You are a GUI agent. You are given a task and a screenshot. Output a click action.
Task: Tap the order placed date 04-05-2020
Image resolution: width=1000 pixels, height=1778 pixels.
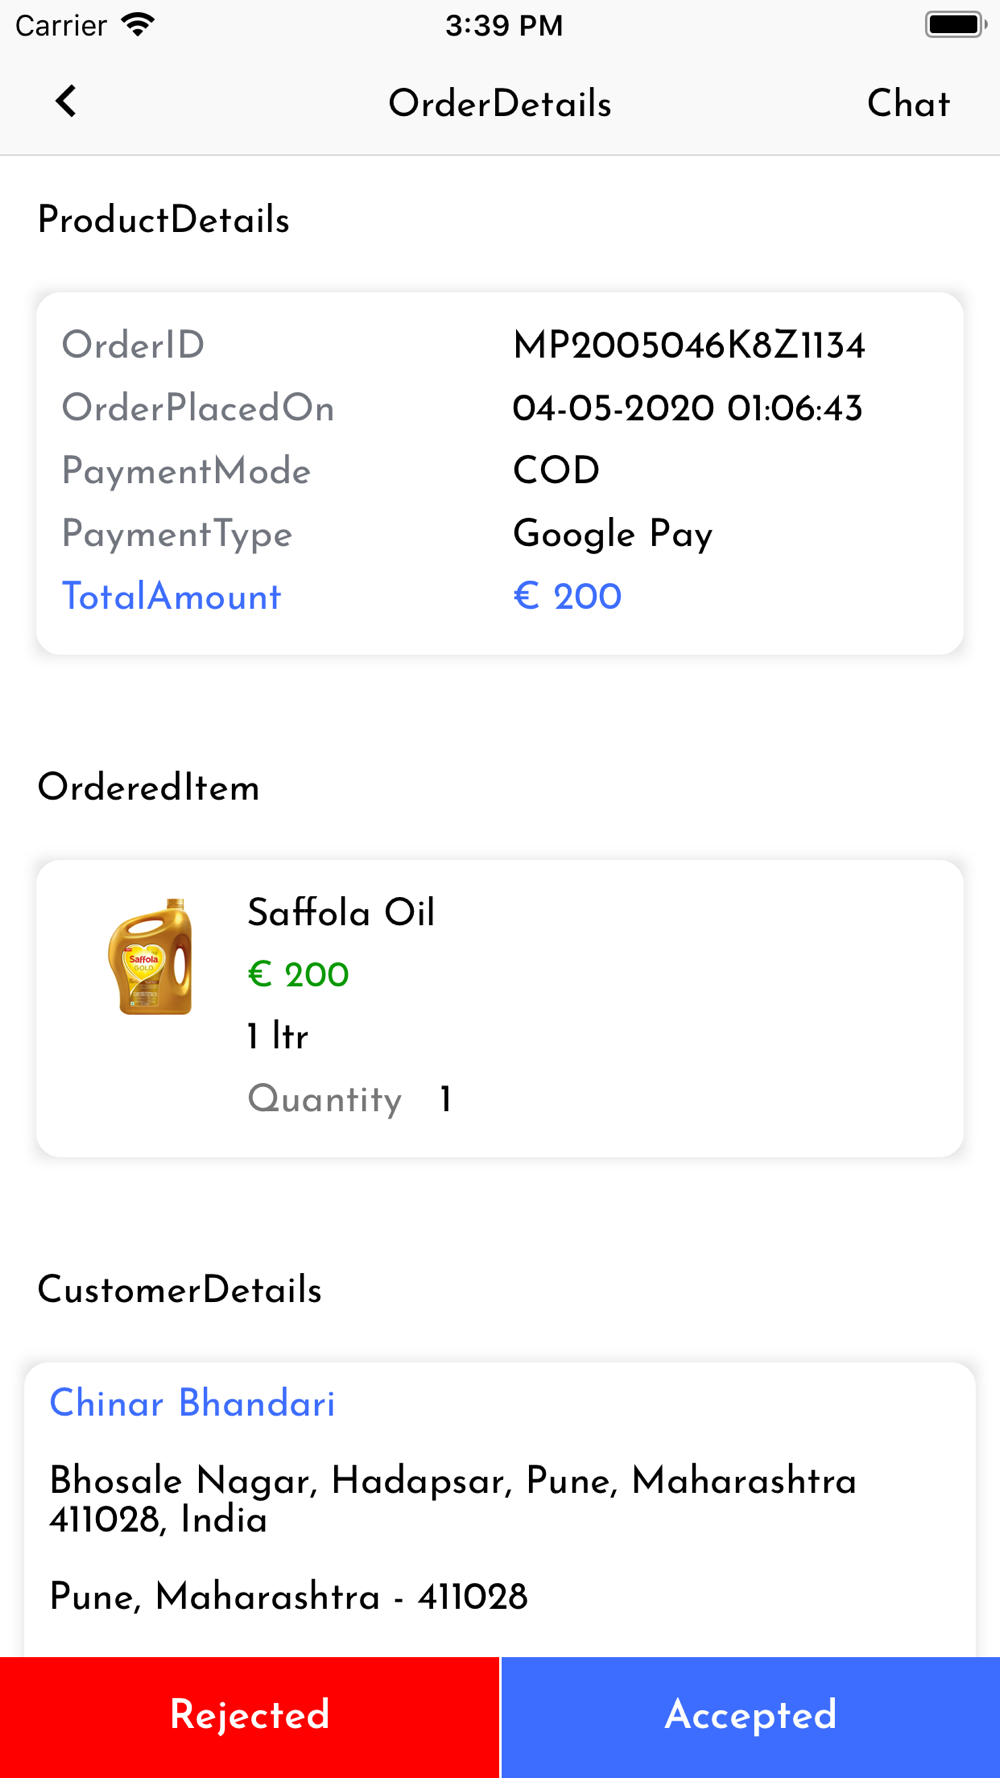point(613,409)
